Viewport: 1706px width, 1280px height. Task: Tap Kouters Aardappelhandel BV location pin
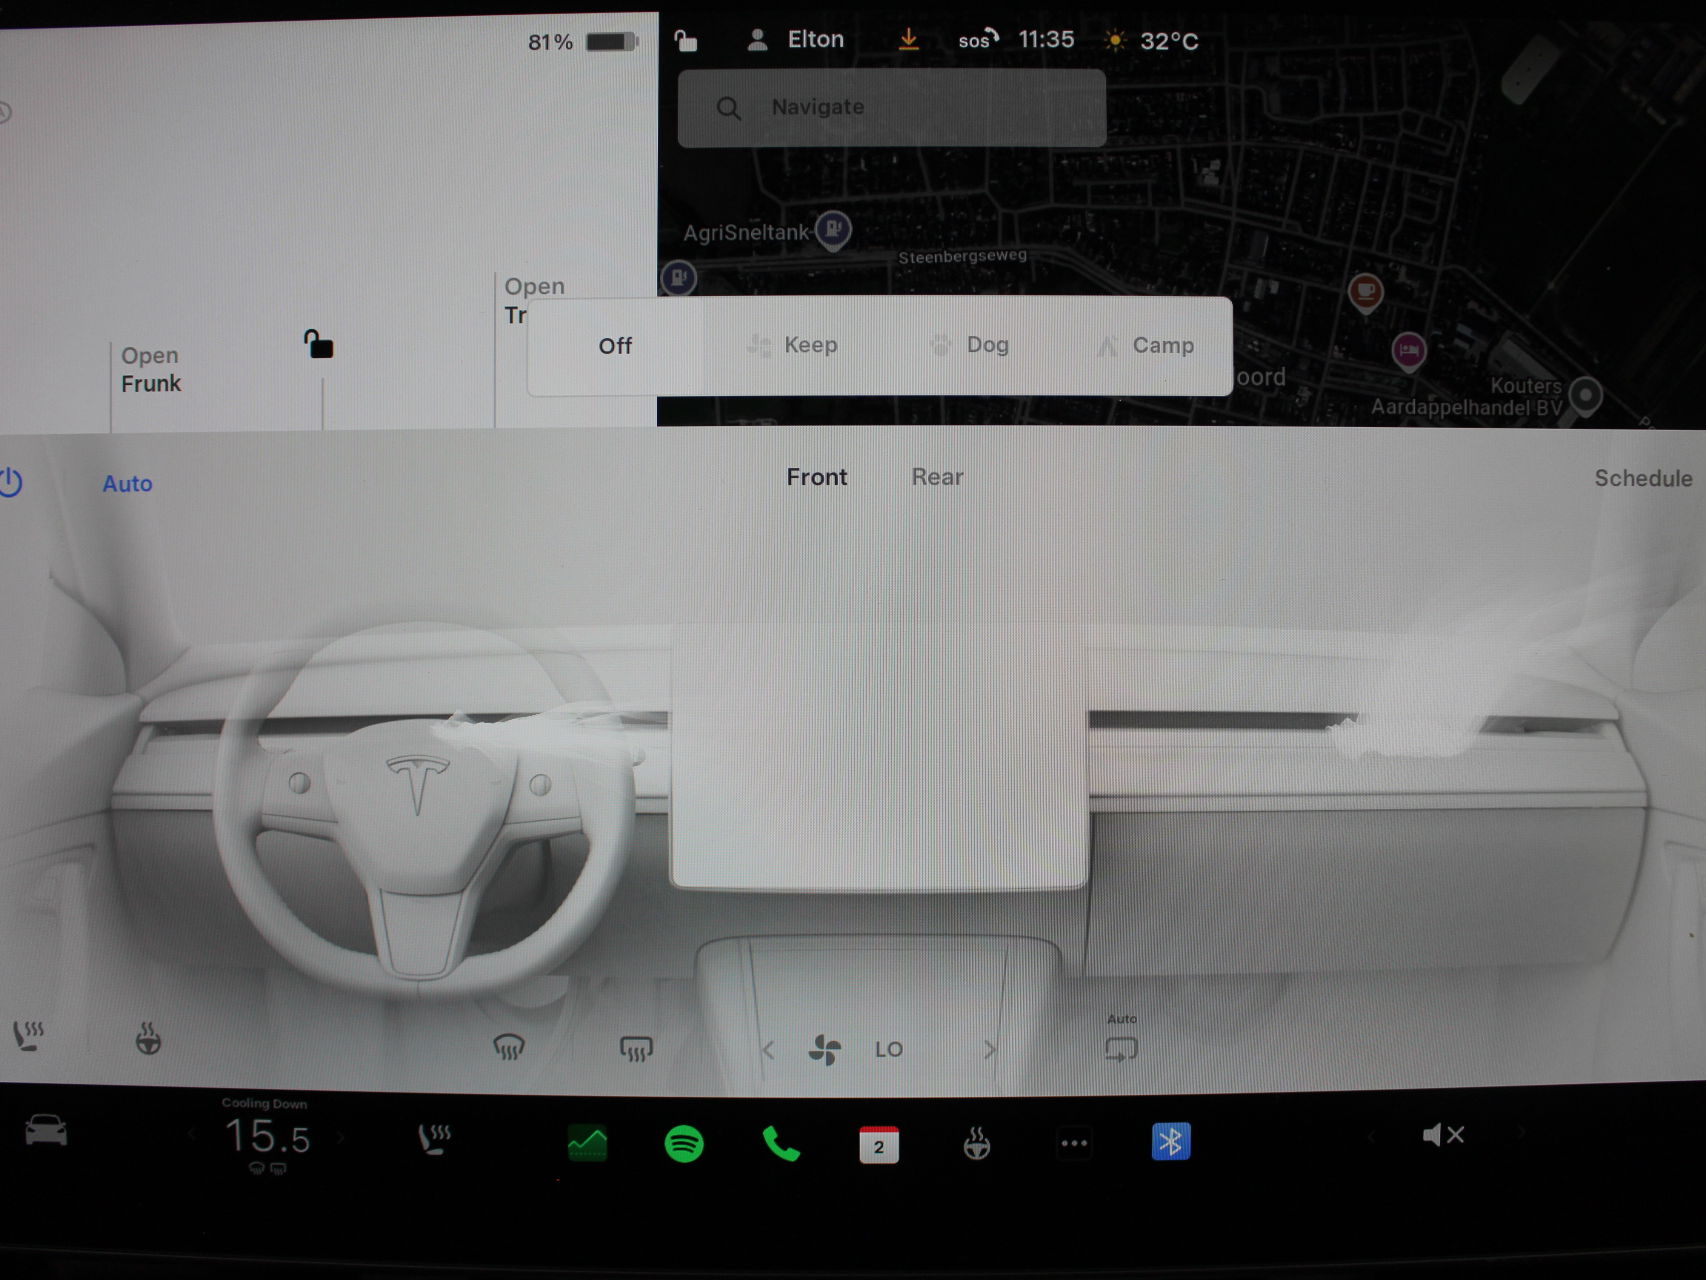click(1585, 396)
